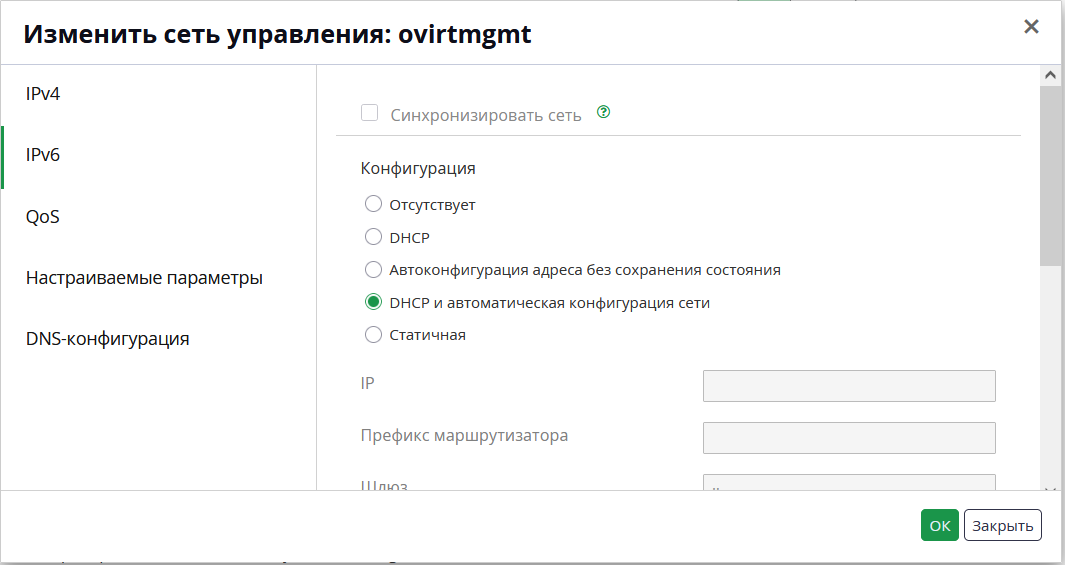Screen dimensions: 1065x565
Task: Click the vertical scrollbar thumb
Action: click(x=1050, y=175)
